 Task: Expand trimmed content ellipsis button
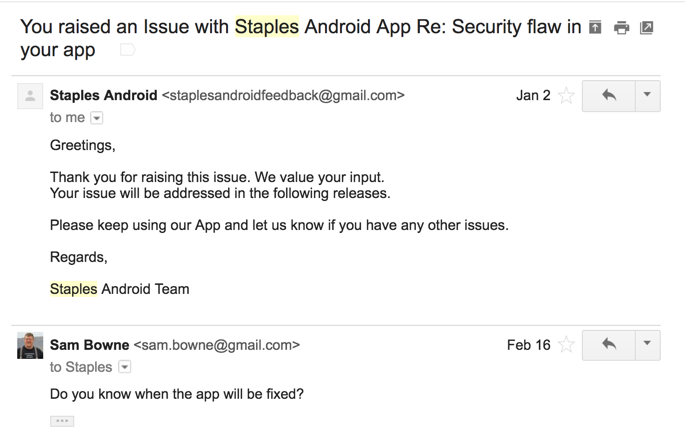pos(62,421)
